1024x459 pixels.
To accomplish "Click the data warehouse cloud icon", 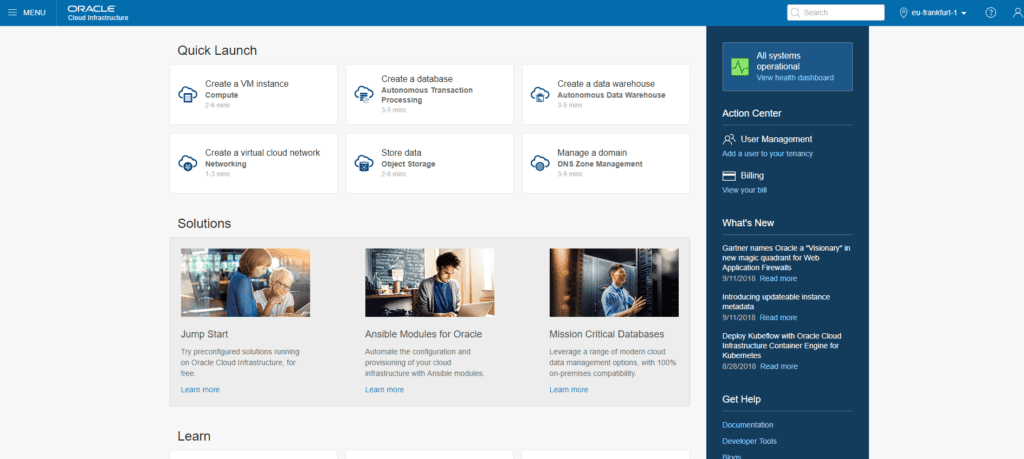I will [540, 94].
